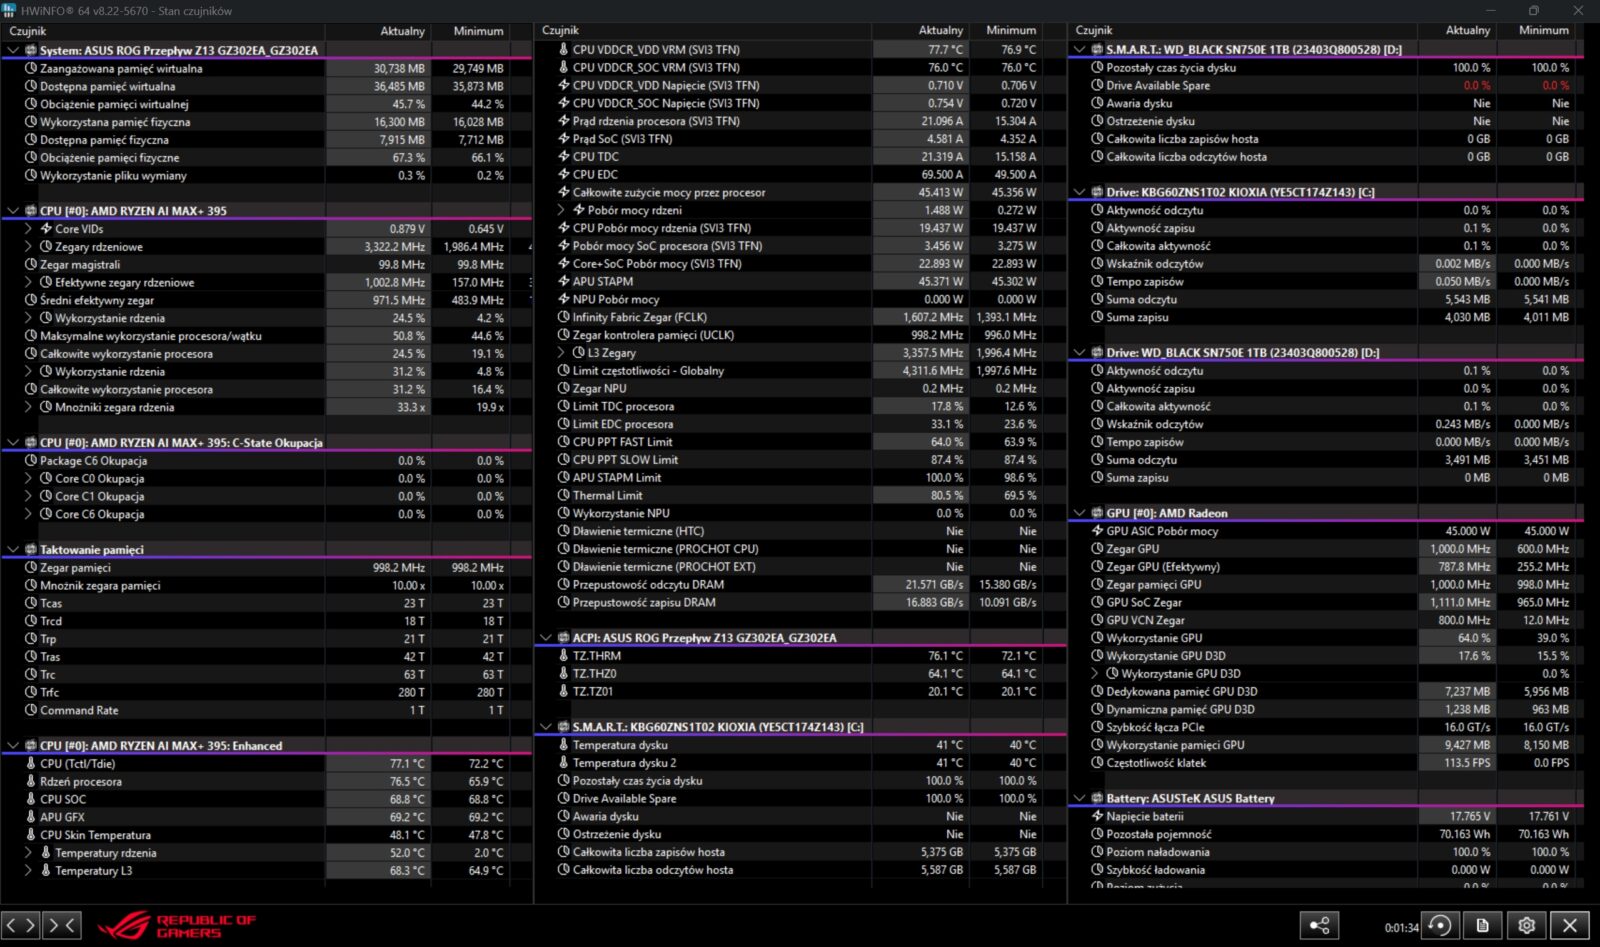This screenshot has width=1600, height=947.
Task: Select the Thermal Limit sensor row
Action: [x=607, y=496]
